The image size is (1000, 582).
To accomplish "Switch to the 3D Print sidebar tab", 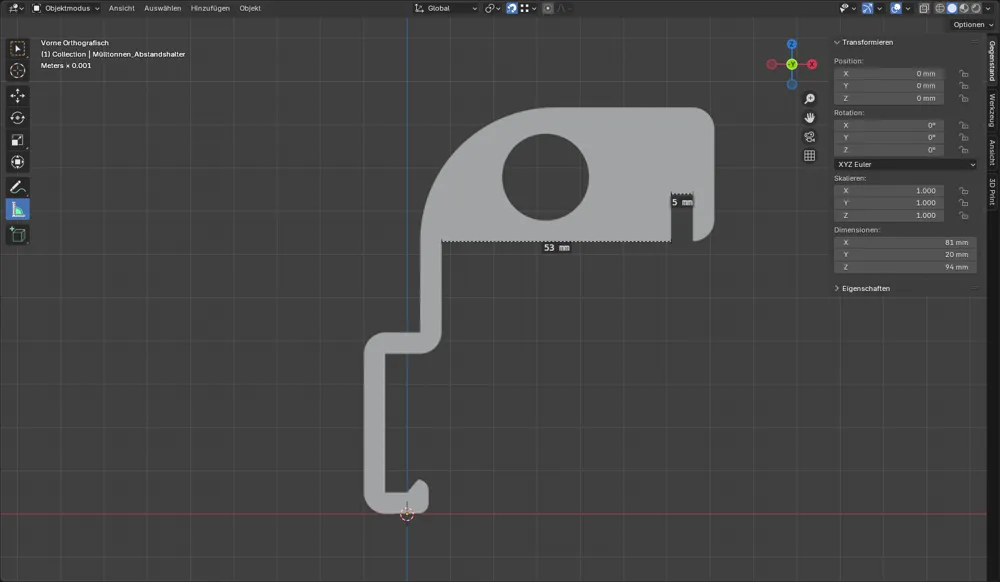I will click(992, 192).
